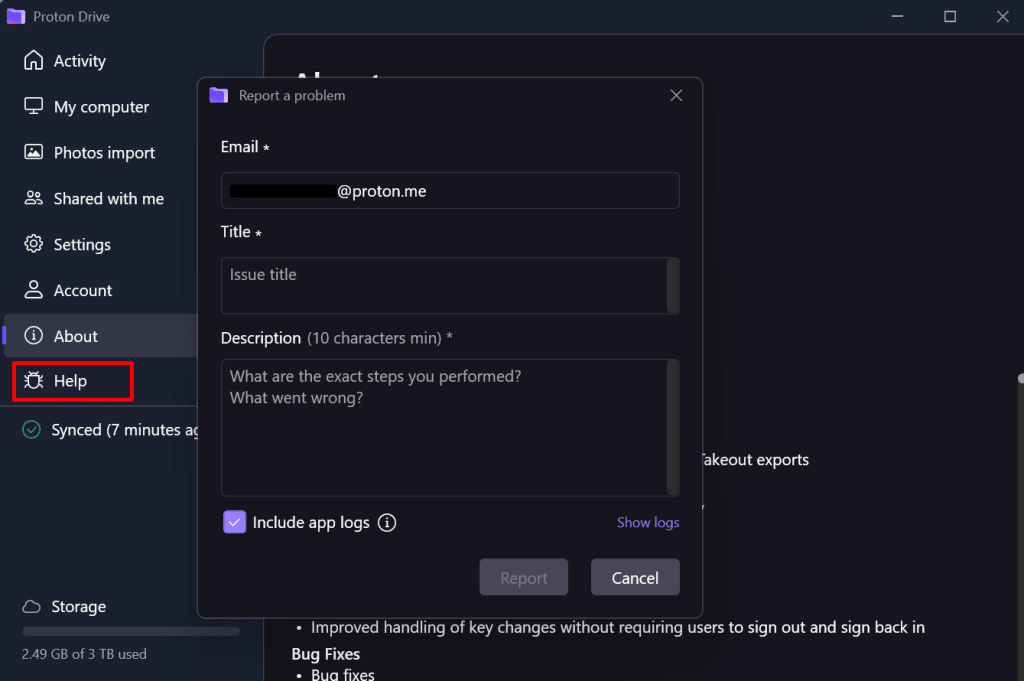This screenshot has height=681, width=1024.
Task: Click the green Synced checkmark icon
Action: tap(31, 430)
